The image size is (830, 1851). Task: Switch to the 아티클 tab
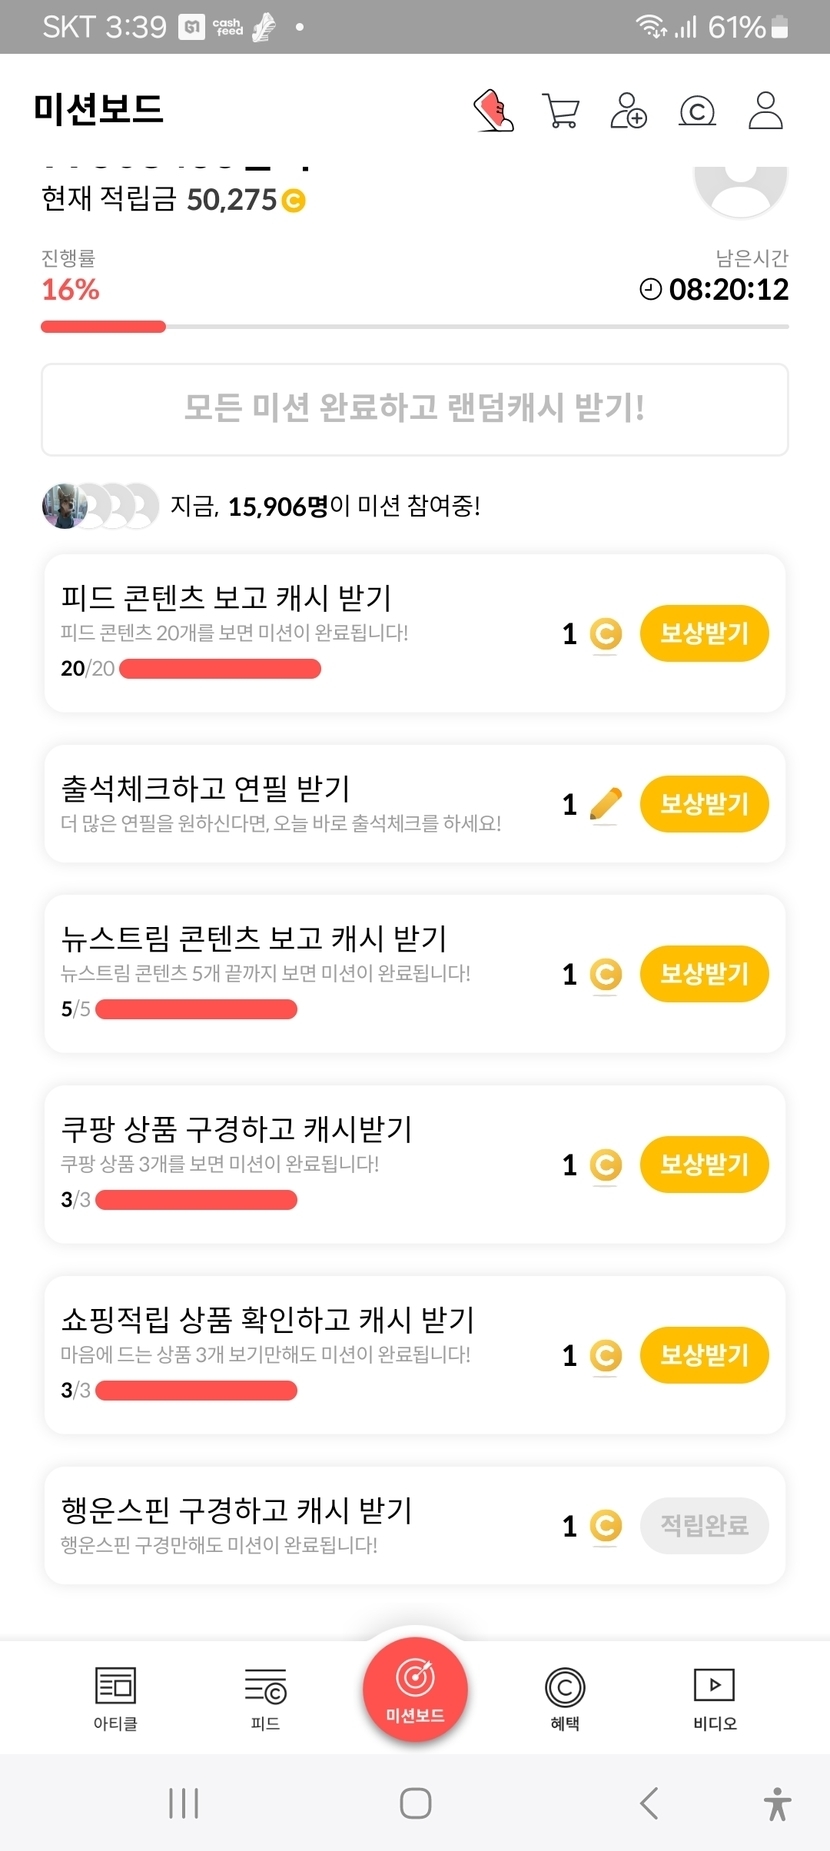click(115, 1697)
